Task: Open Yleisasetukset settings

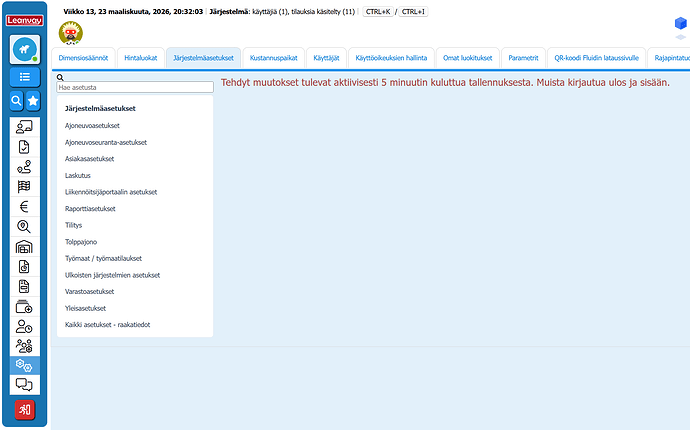Action: [x=85, y=308]
